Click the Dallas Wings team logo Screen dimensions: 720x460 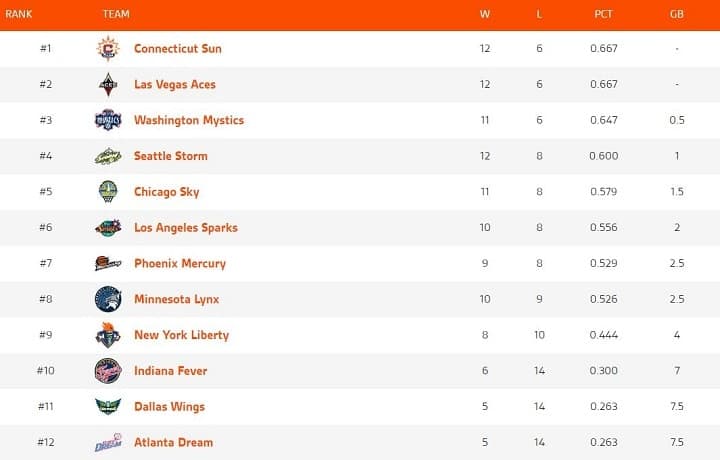pyautogui.click(x=108, y=407)
